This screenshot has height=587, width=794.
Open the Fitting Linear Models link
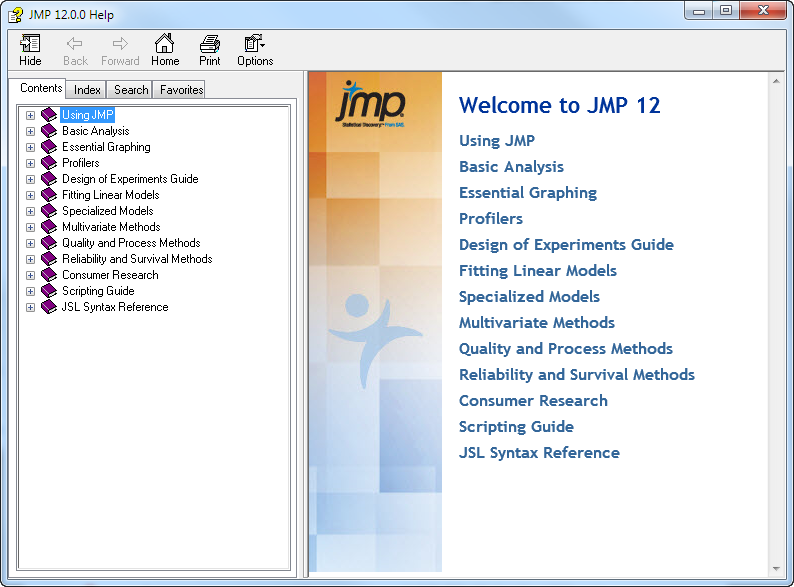pyautogui.click(x=538, y=271)
